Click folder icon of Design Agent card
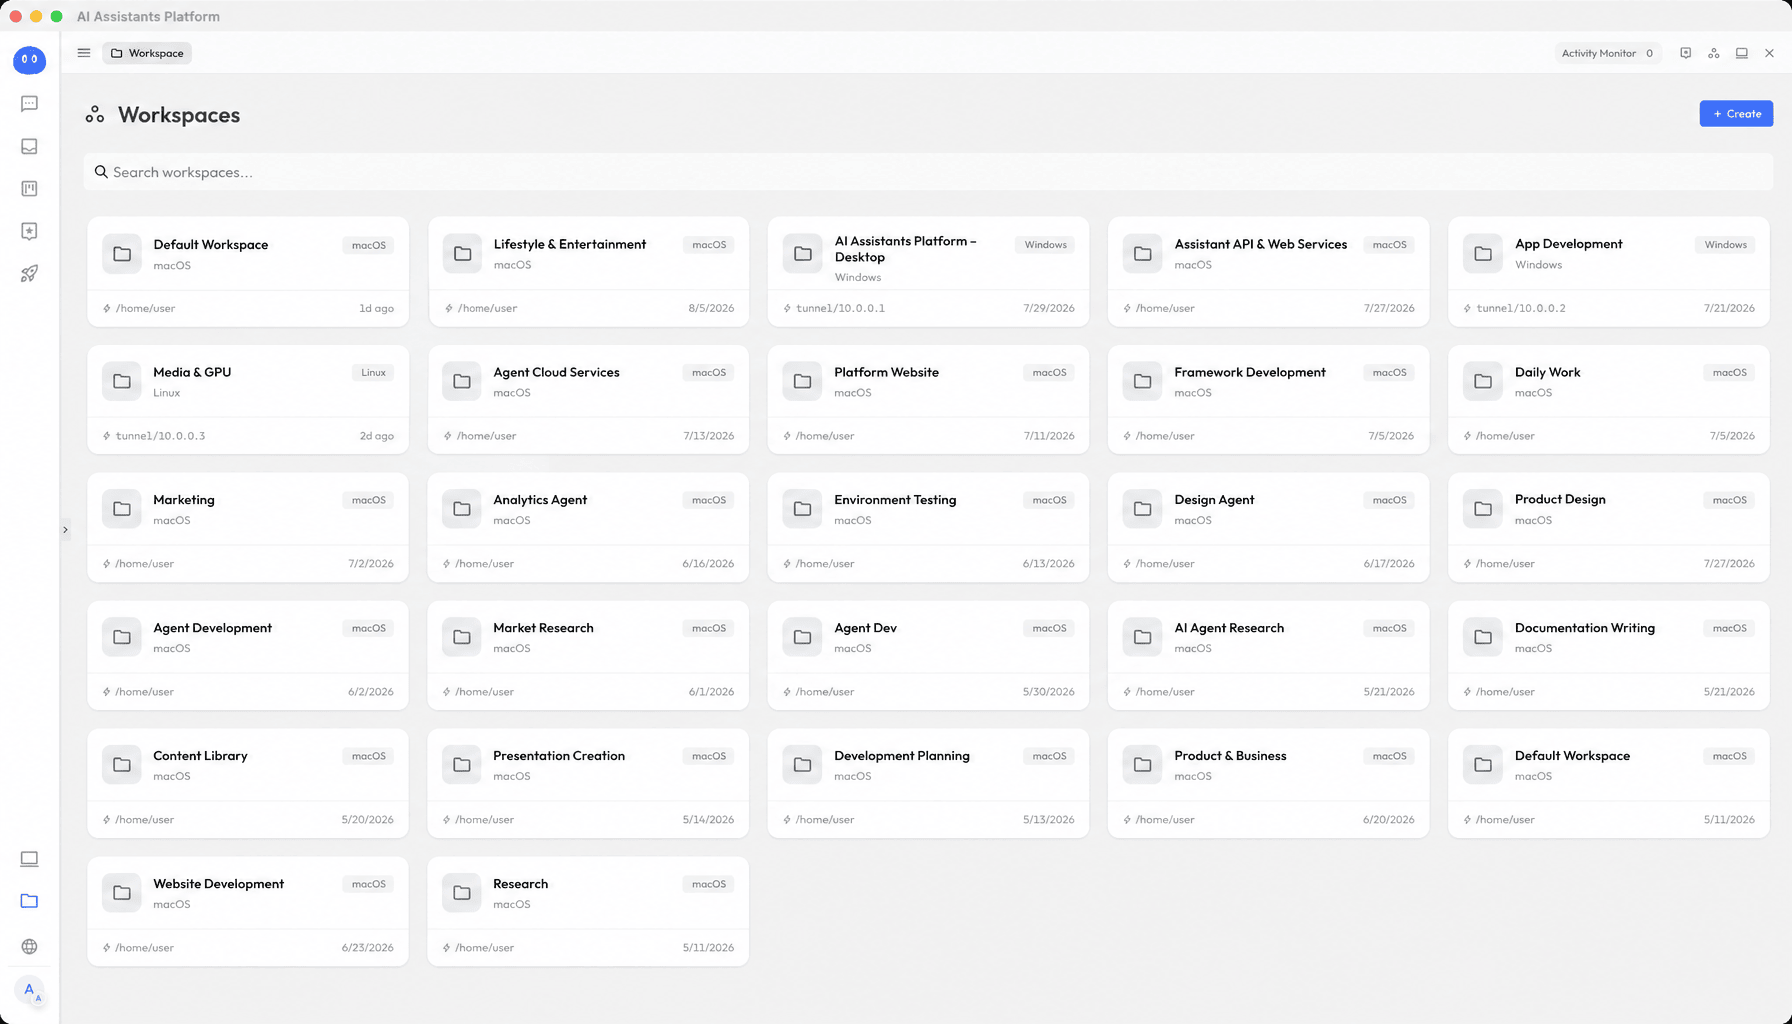 pos(1142,509)
